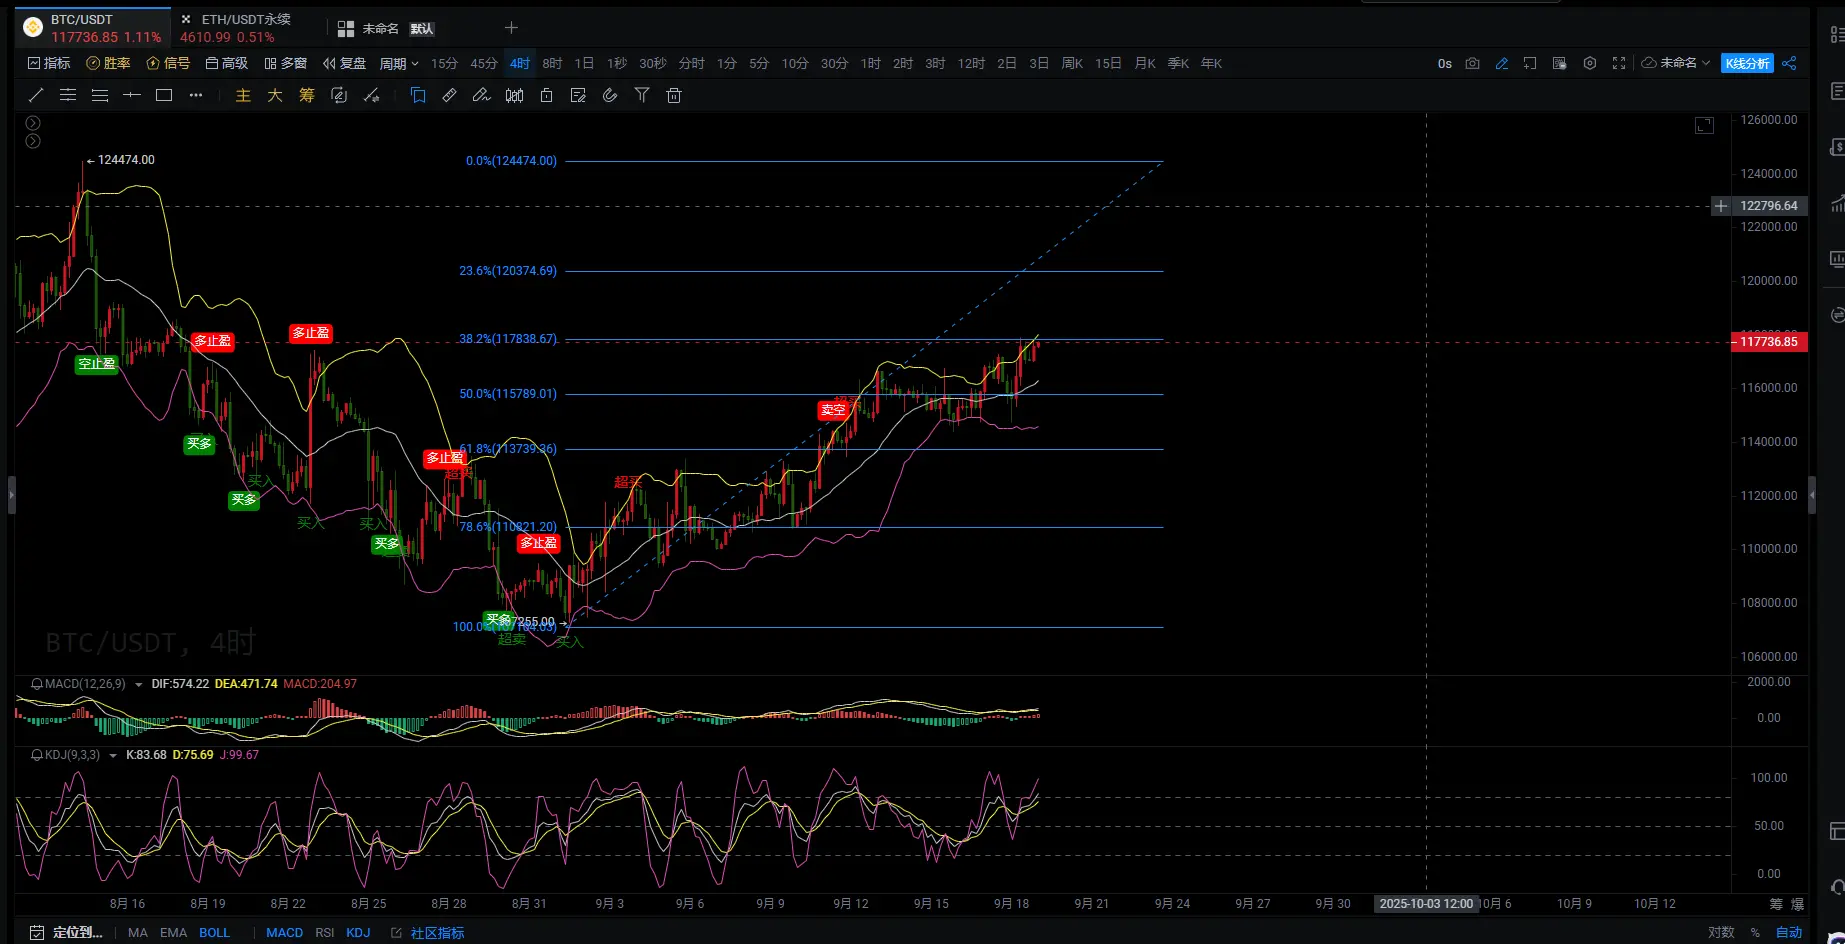Select the ruler measurement tool
Screen dimensions: 1845x944
[x=449, y=95]
